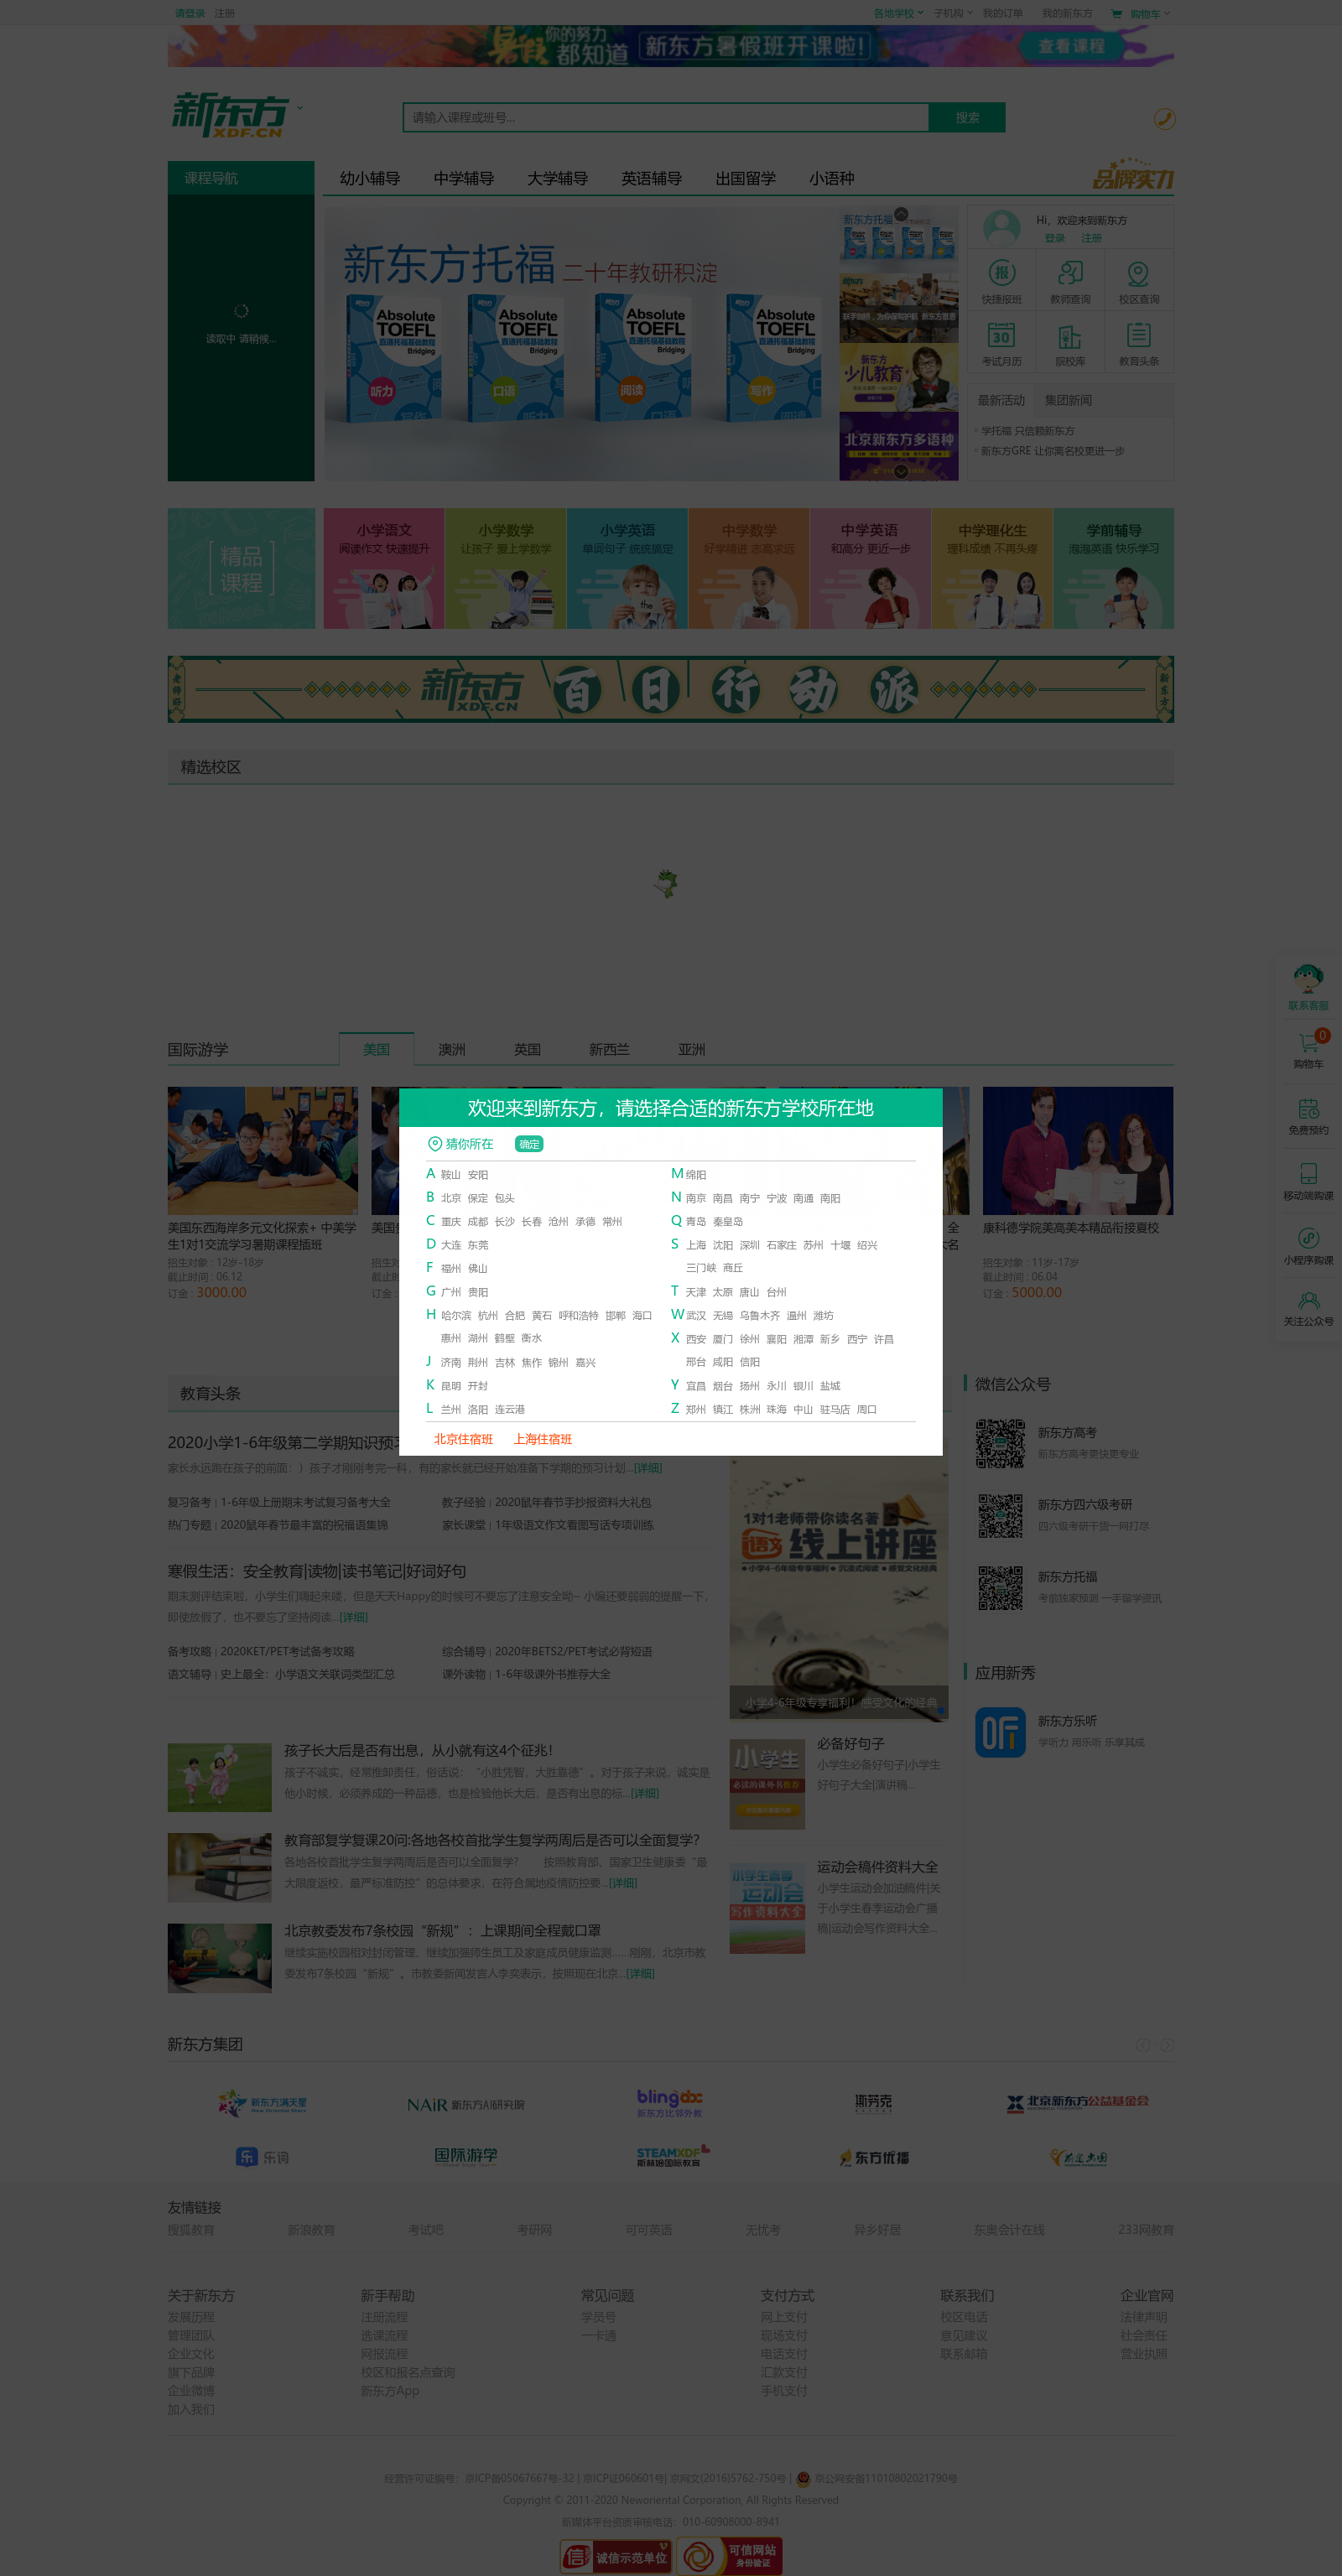Image resolution: width=1342 pixels, height=2576 pixels.
Task: Click the 可信网站 verification badge
Action: point(730,2556)
